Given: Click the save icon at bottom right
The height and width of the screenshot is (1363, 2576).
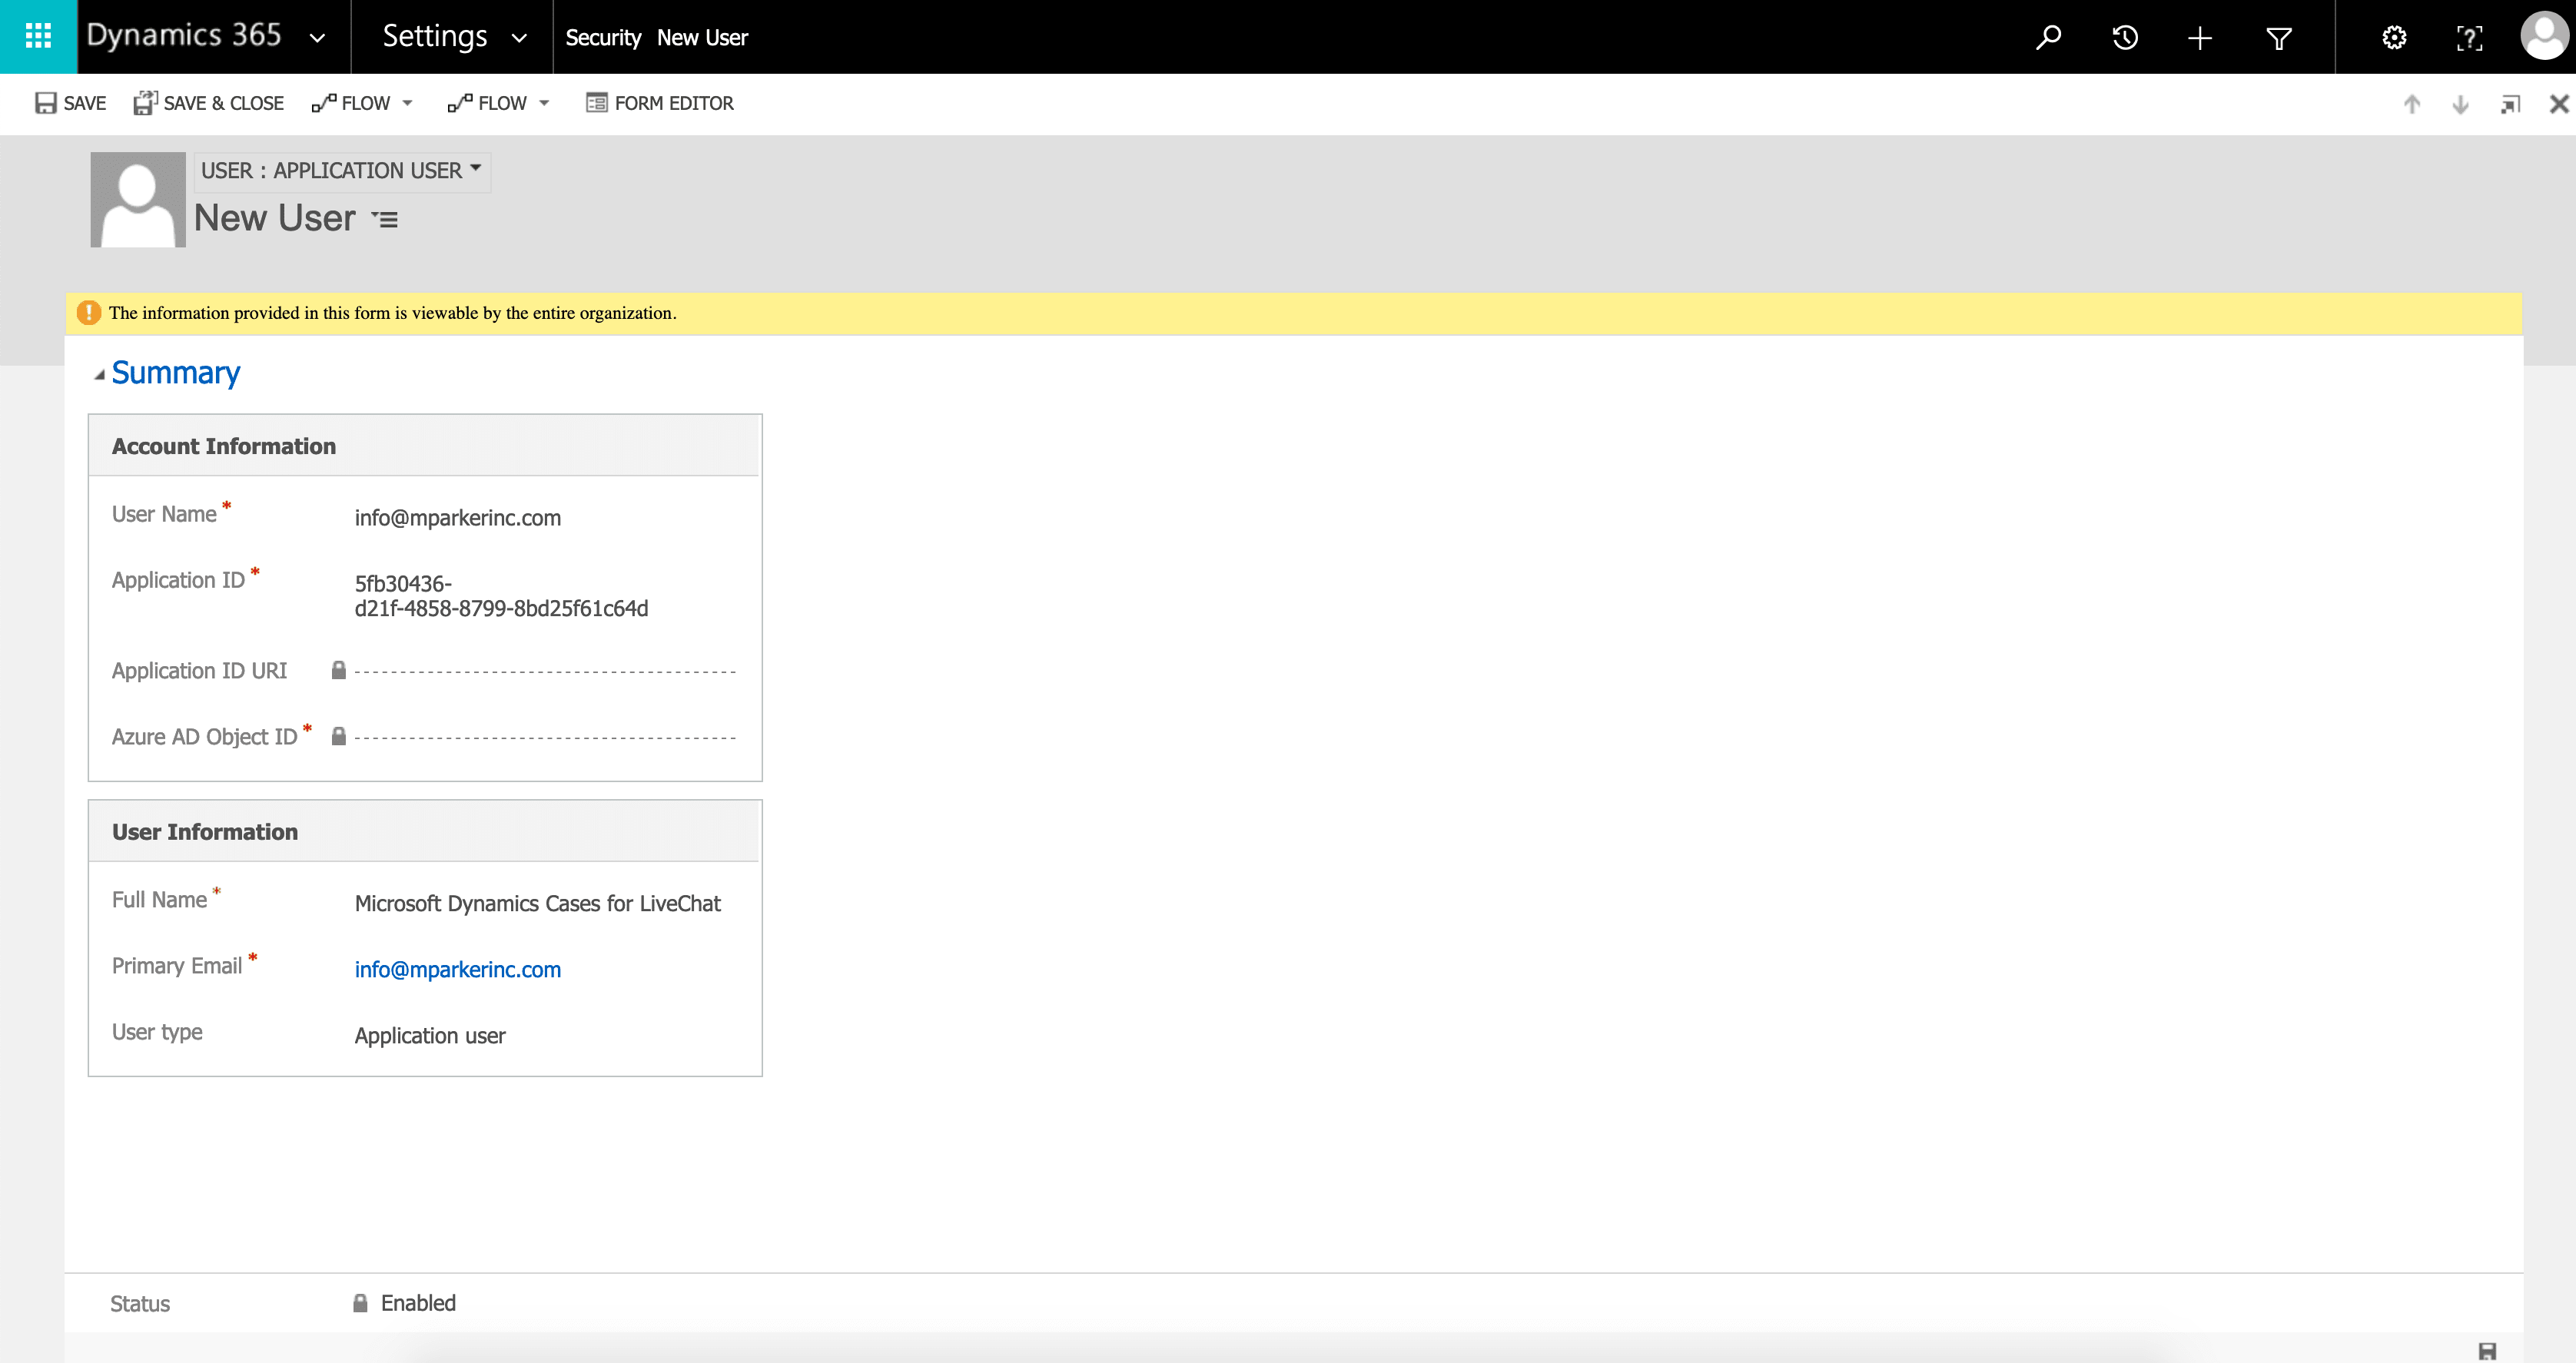Looking at the screenshot, I should pos(2487,1351).
